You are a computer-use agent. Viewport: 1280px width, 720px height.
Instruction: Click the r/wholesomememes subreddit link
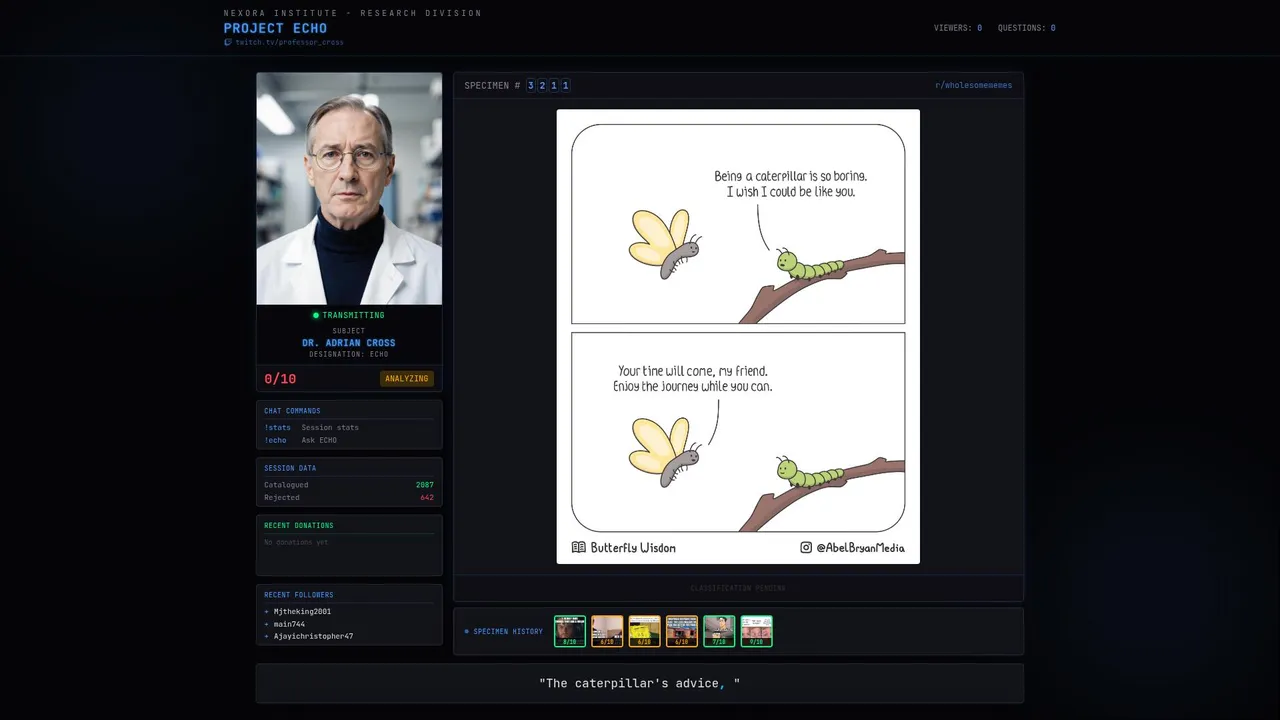(x=973, y=86)
